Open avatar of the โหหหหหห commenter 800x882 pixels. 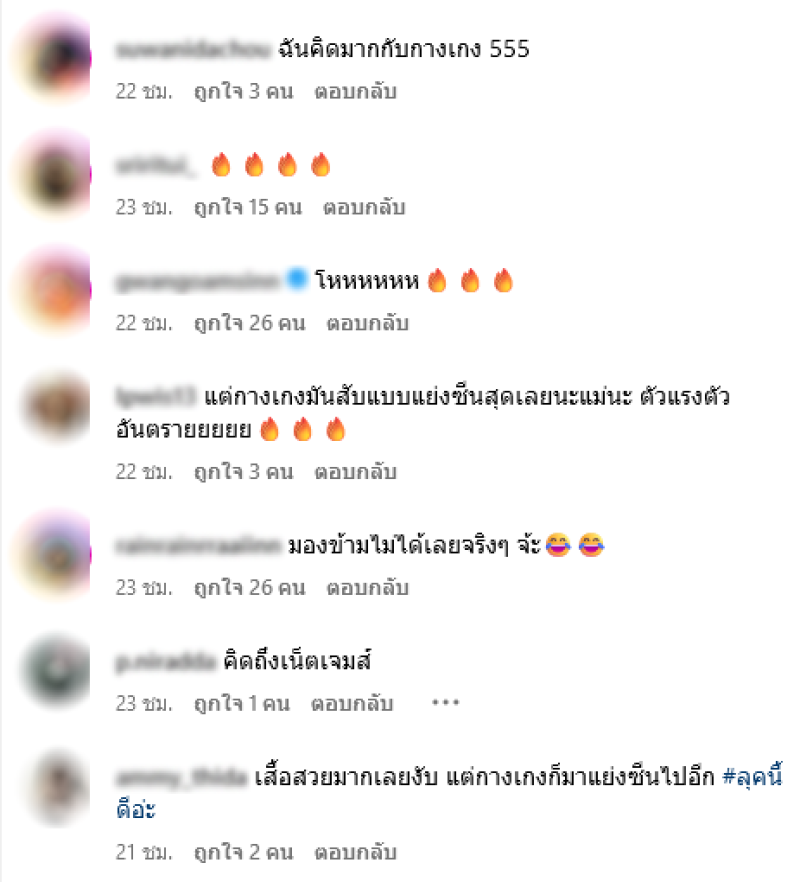[x=56, y=291]
